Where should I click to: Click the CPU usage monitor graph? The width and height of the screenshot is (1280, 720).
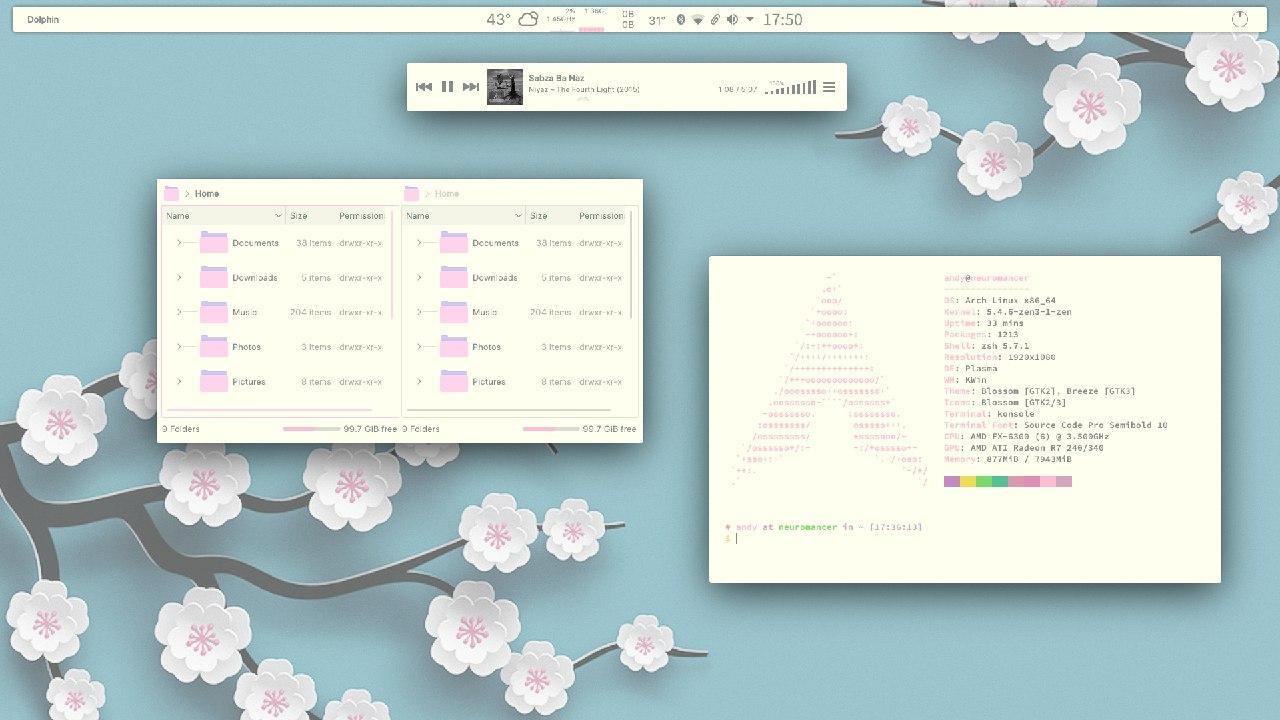[x=563, y=19]
